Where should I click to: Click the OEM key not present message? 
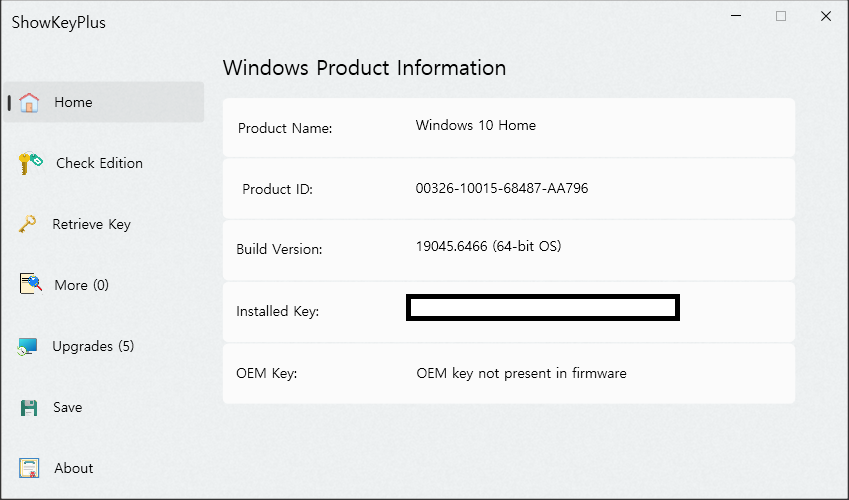click(521, 373)
